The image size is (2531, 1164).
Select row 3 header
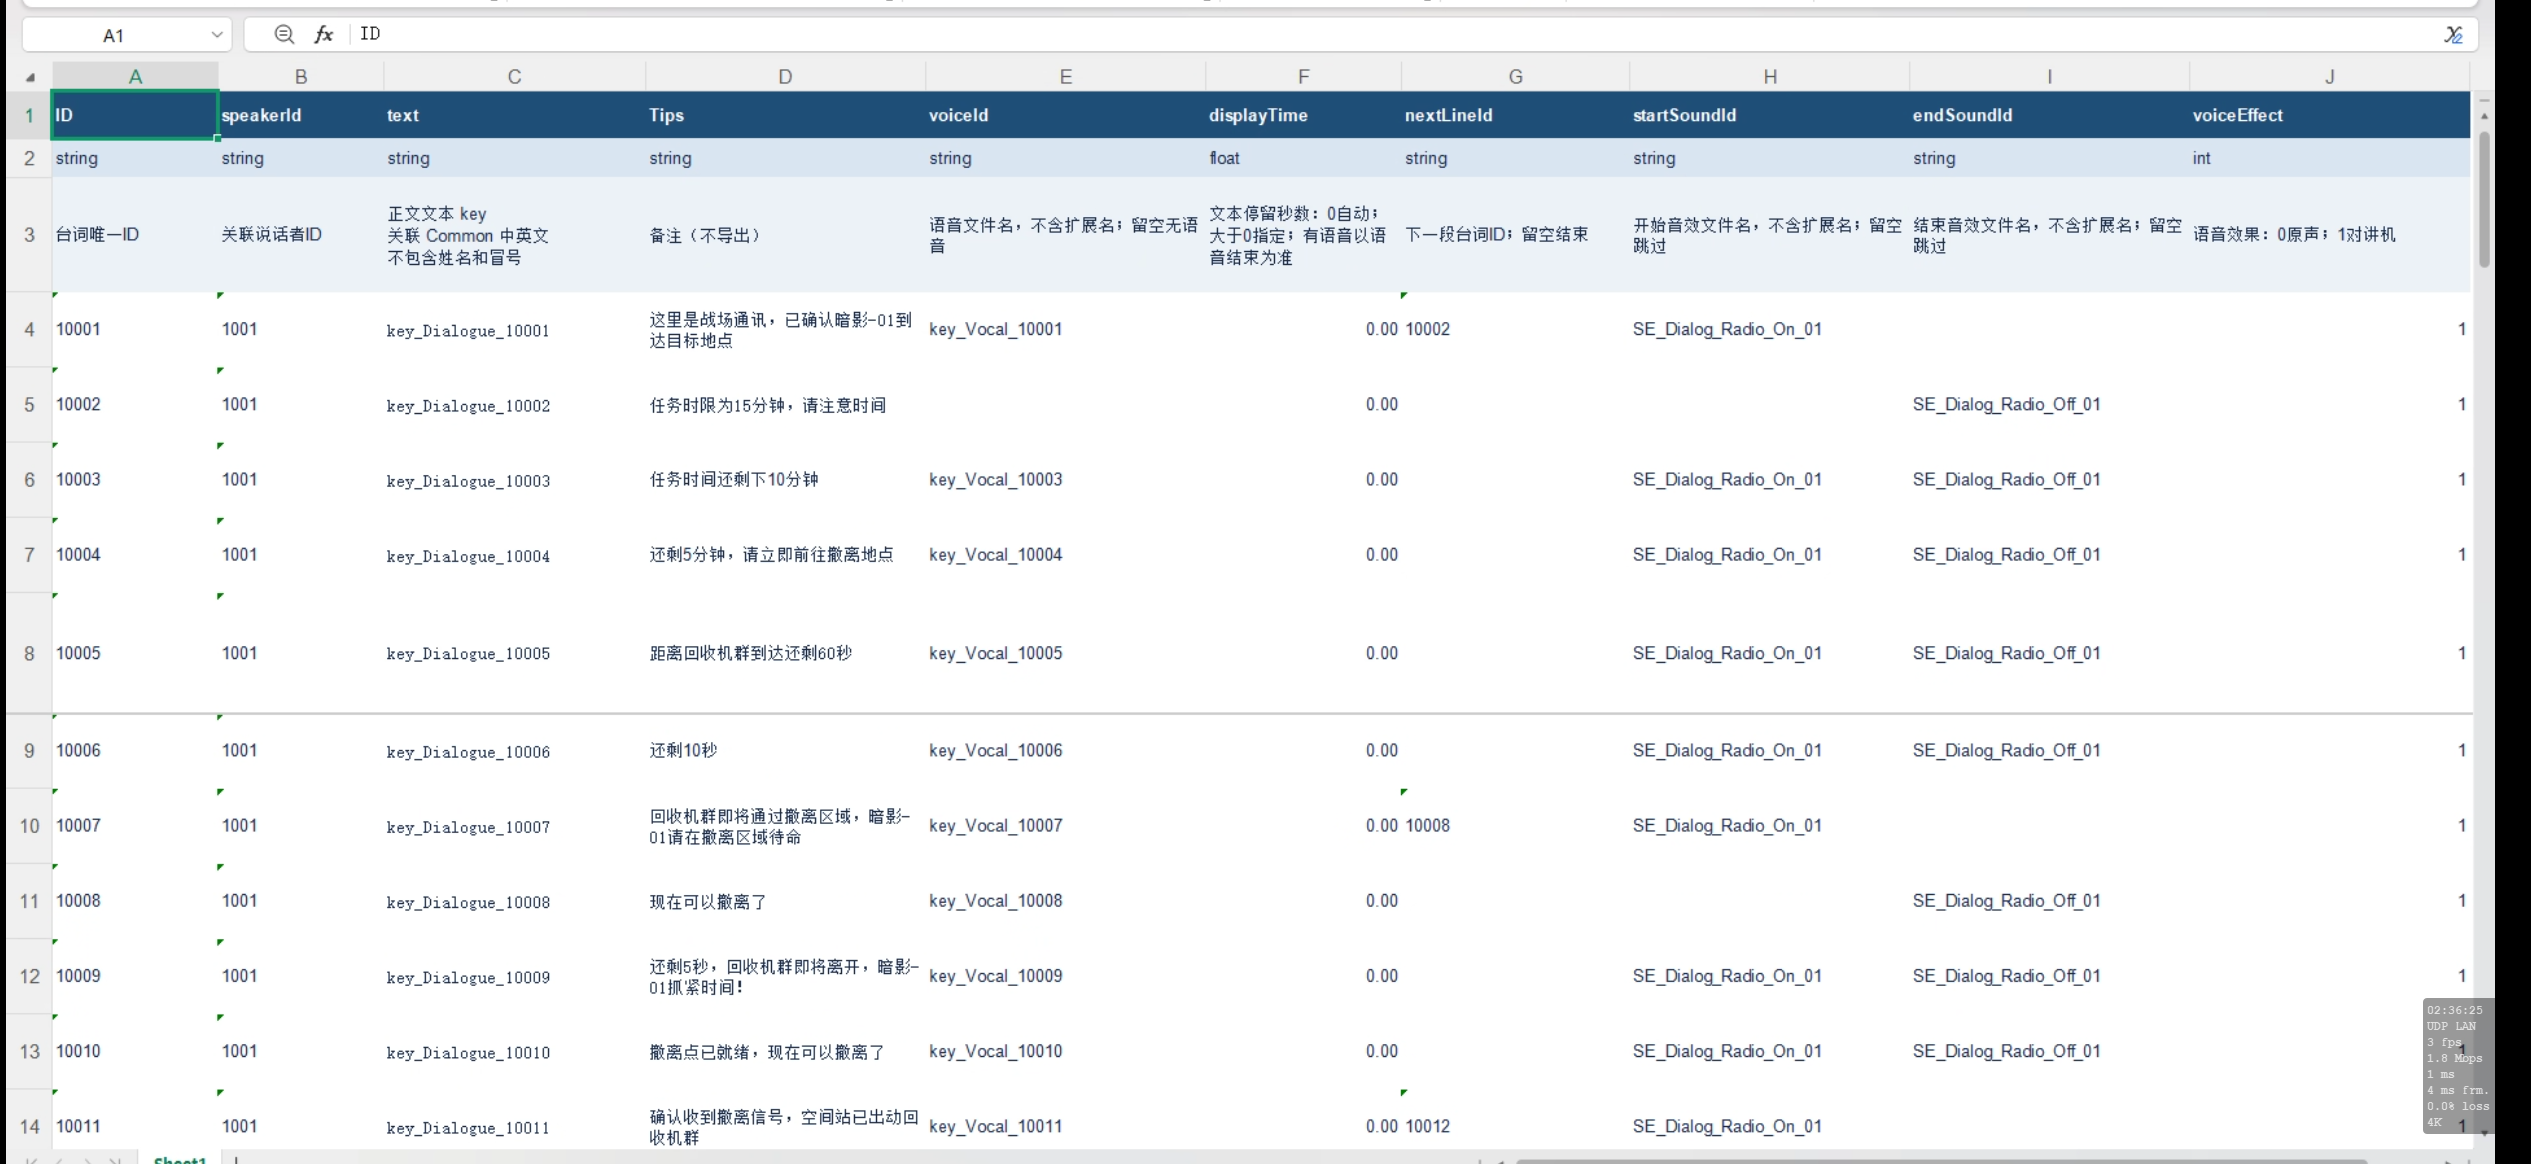tap(29, 235)
